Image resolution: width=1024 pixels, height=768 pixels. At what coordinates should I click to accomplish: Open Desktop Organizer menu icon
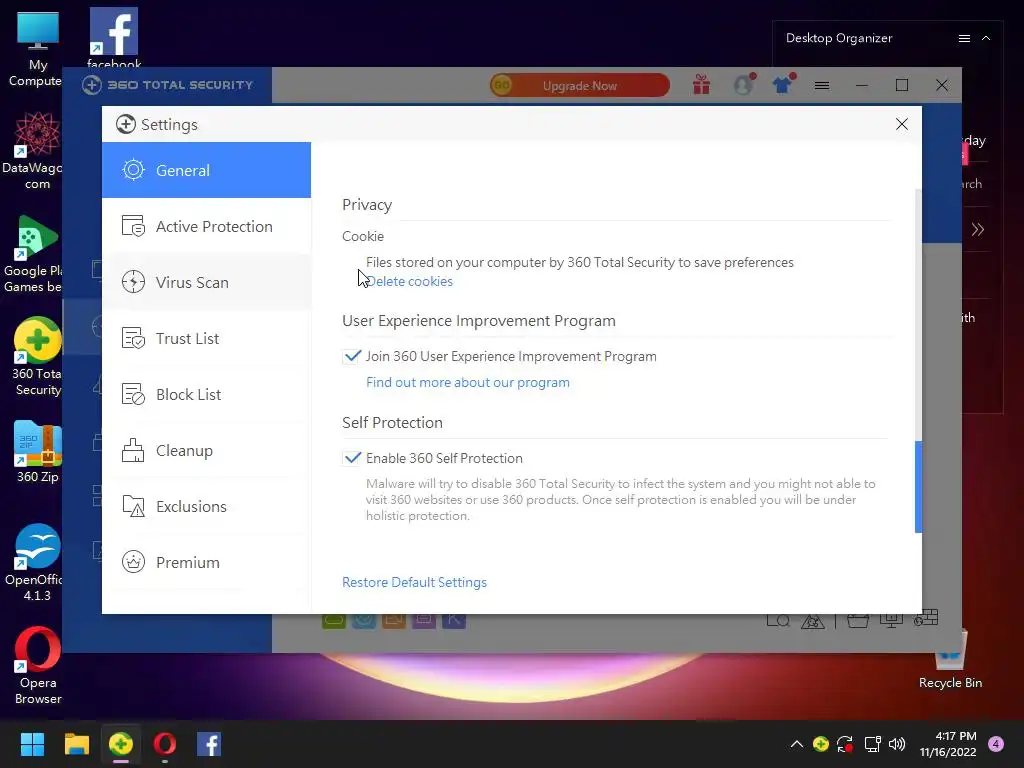[964, 39]
